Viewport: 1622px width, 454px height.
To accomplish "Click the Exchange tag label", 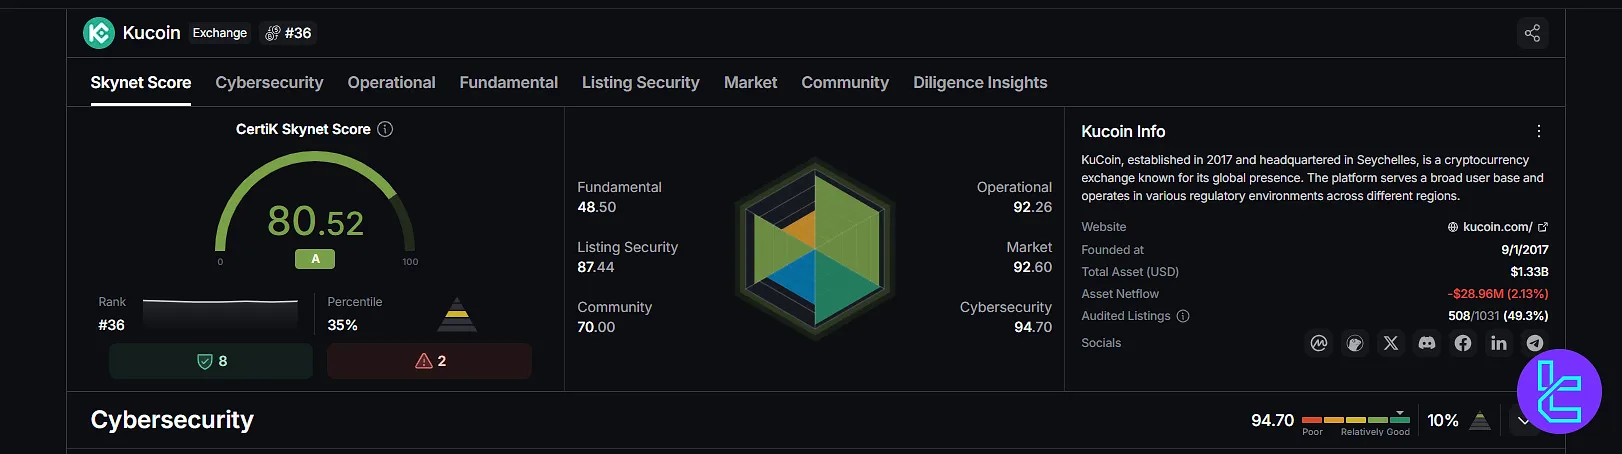I will [x=220, y=33].
